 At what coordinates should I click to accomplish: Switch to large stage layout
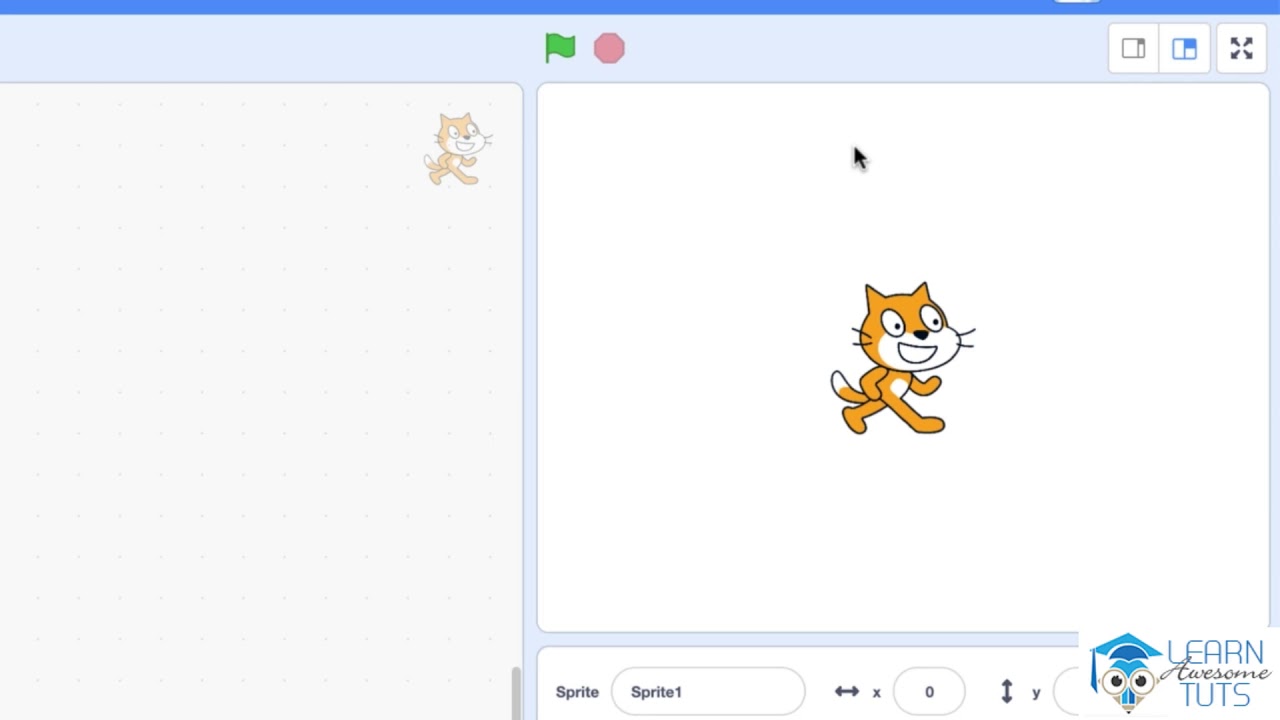coord(1184,49)
